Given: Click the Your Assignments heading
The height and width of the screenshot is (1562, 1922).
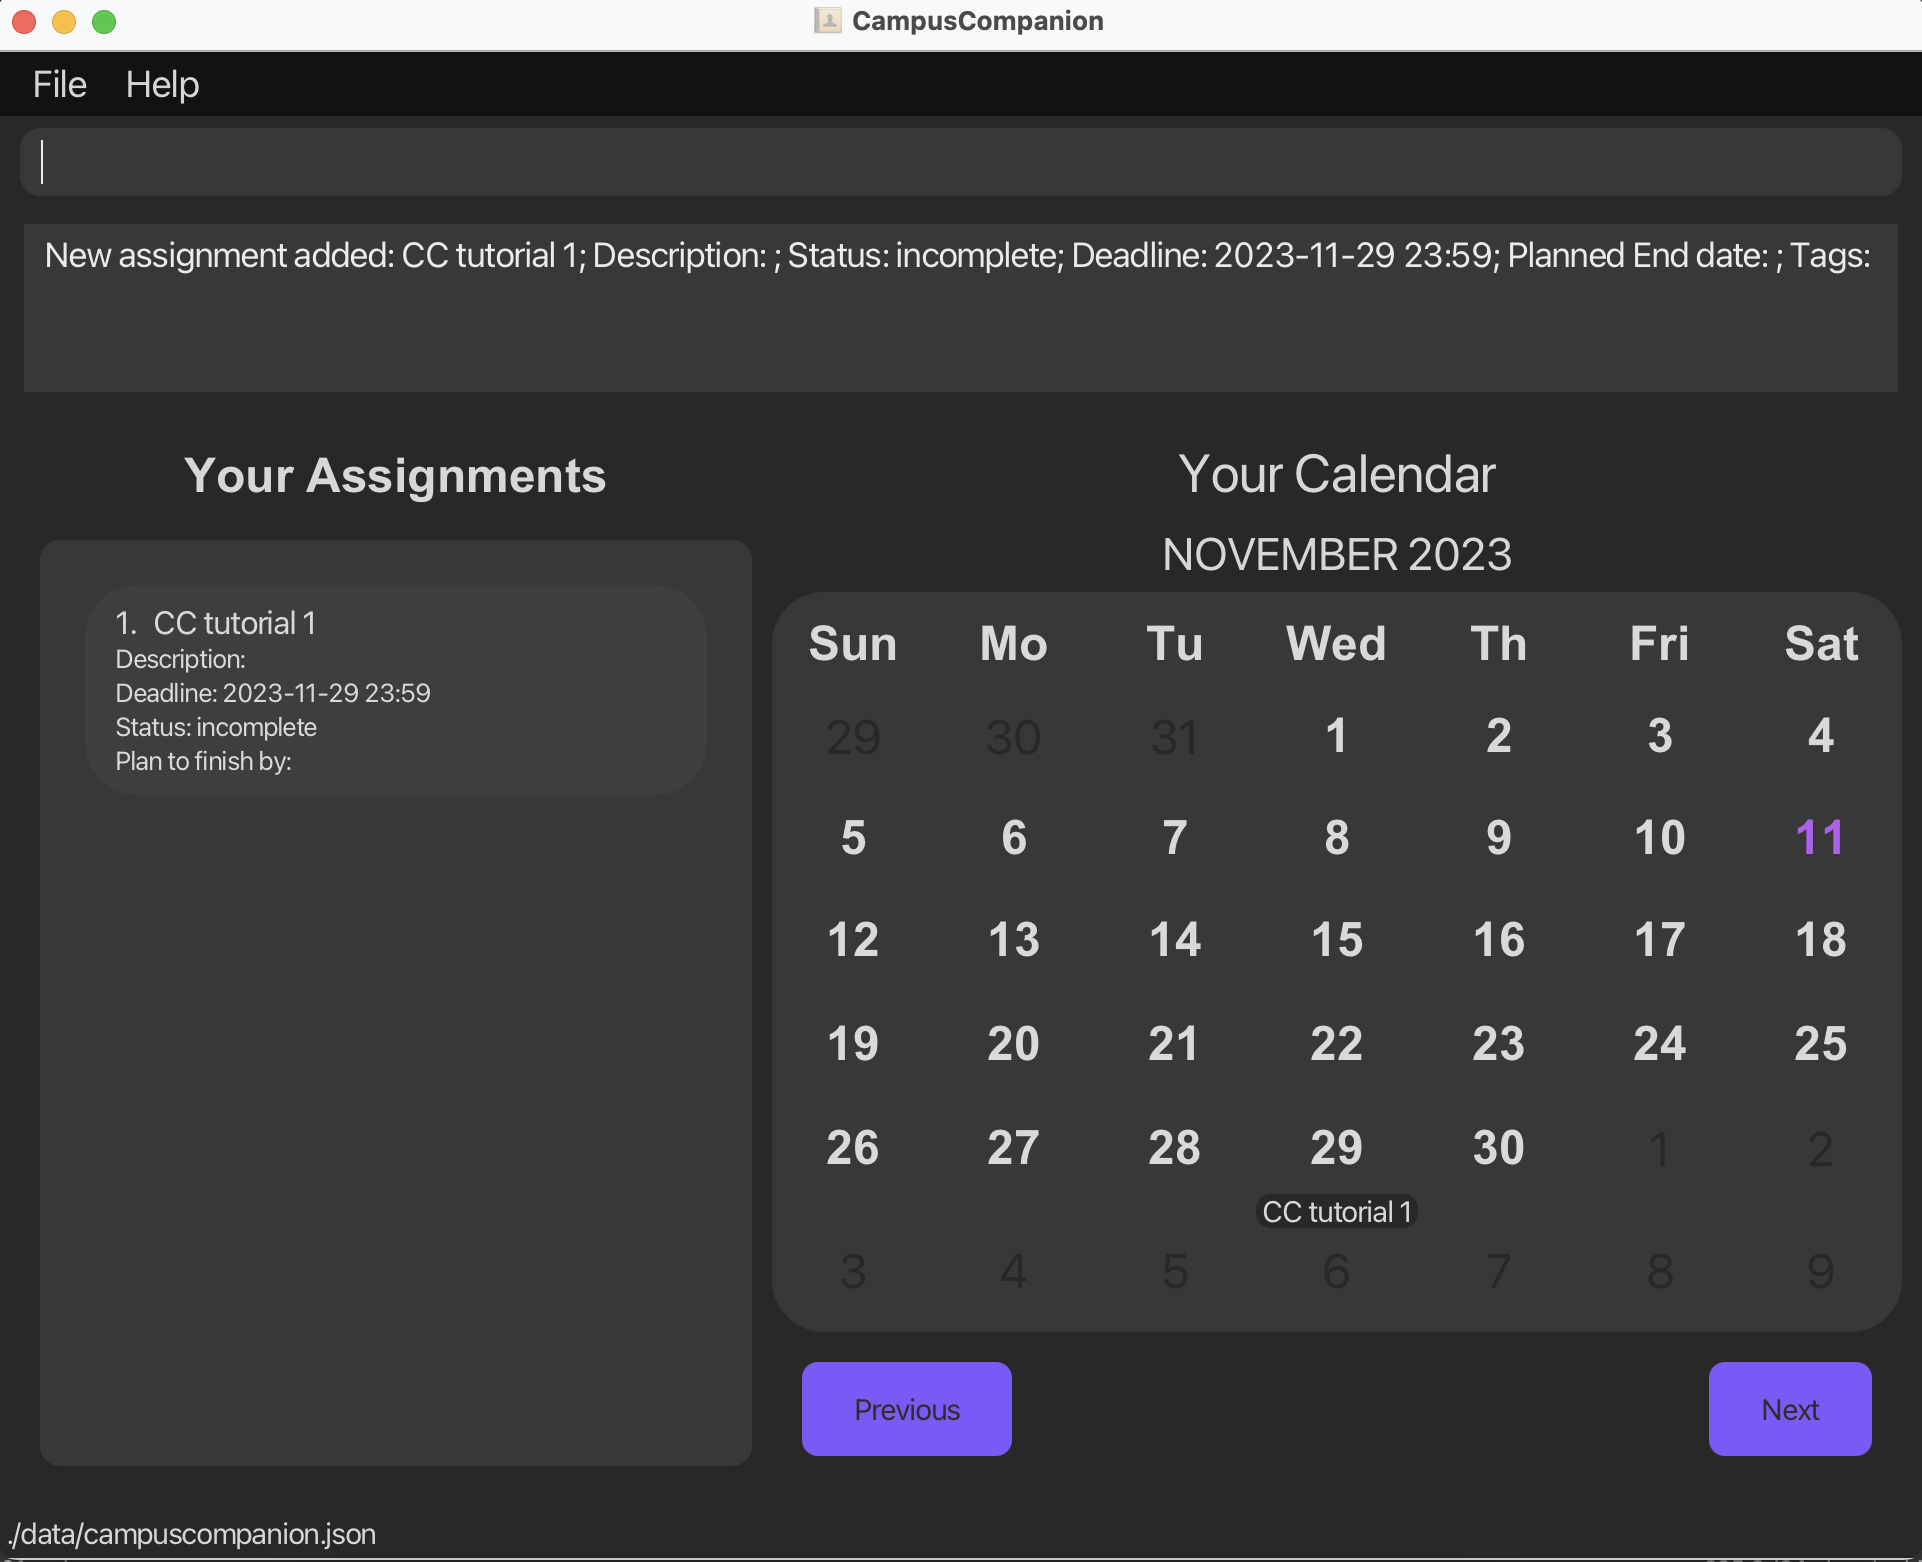Looking at the screenshot, I should [395, 475].
